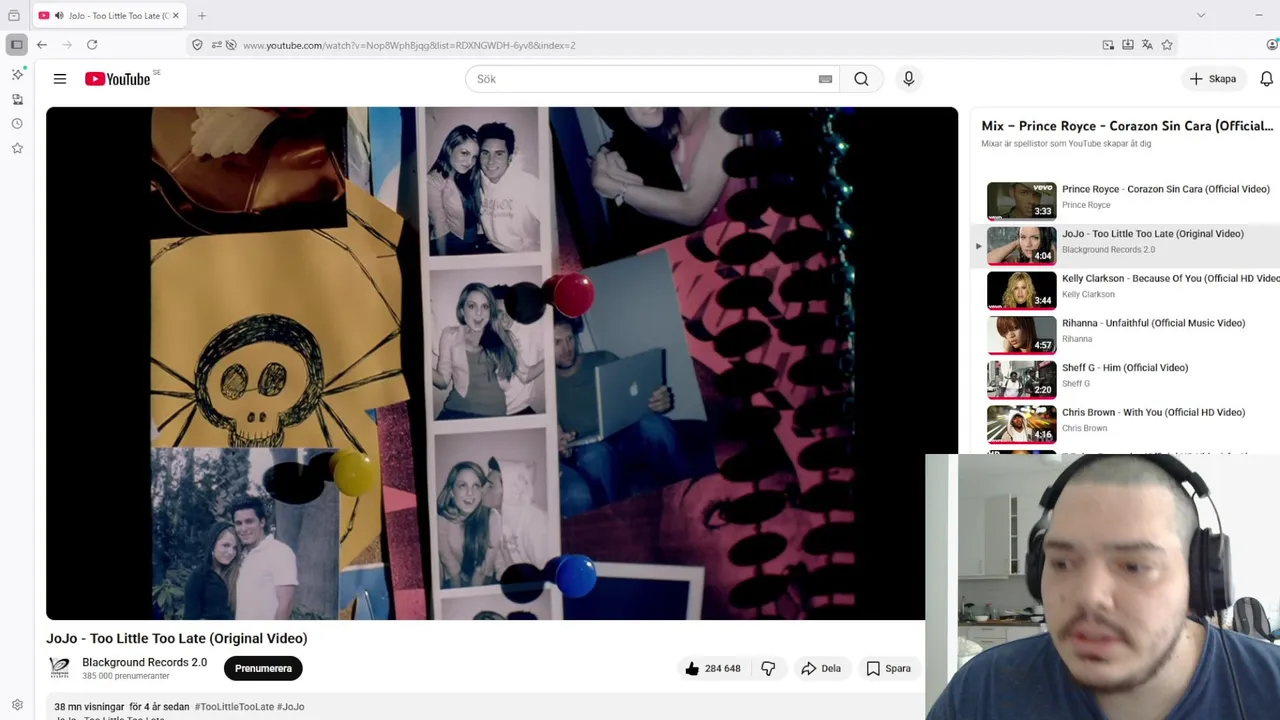Click the #JoJo hashtag
This screenshot has height=720, width=1280.
[x=290, y=707]
